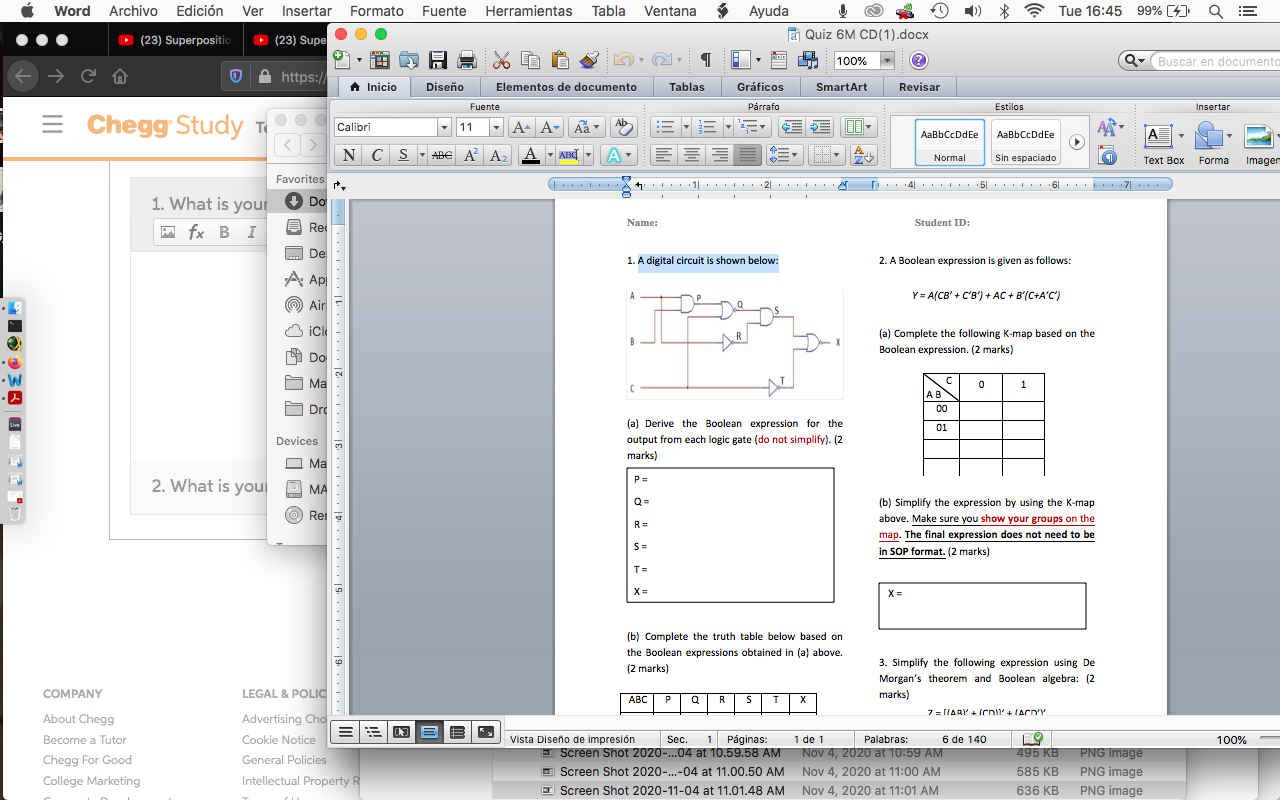Viewport: 1280px width, 800px height.
Task: Switch to Print Layout view button
Action: 429,732
